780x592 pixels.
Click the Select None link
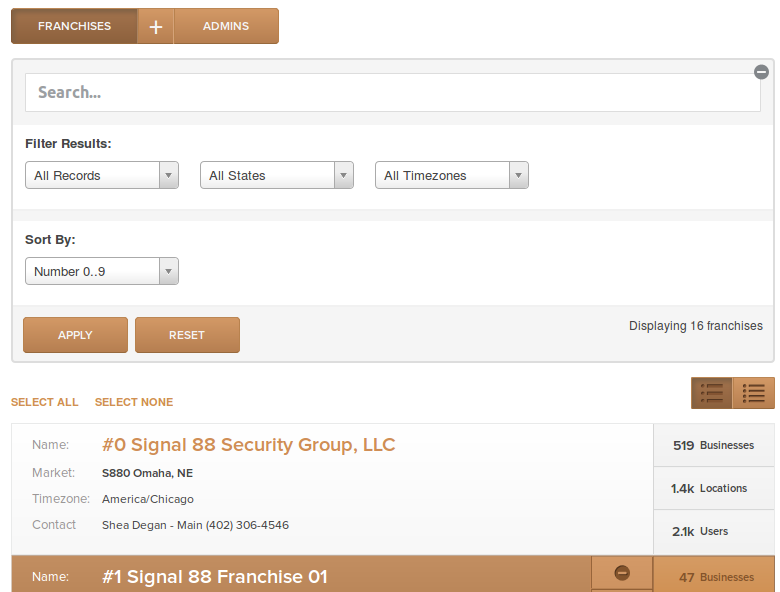(x=134, y=402)
